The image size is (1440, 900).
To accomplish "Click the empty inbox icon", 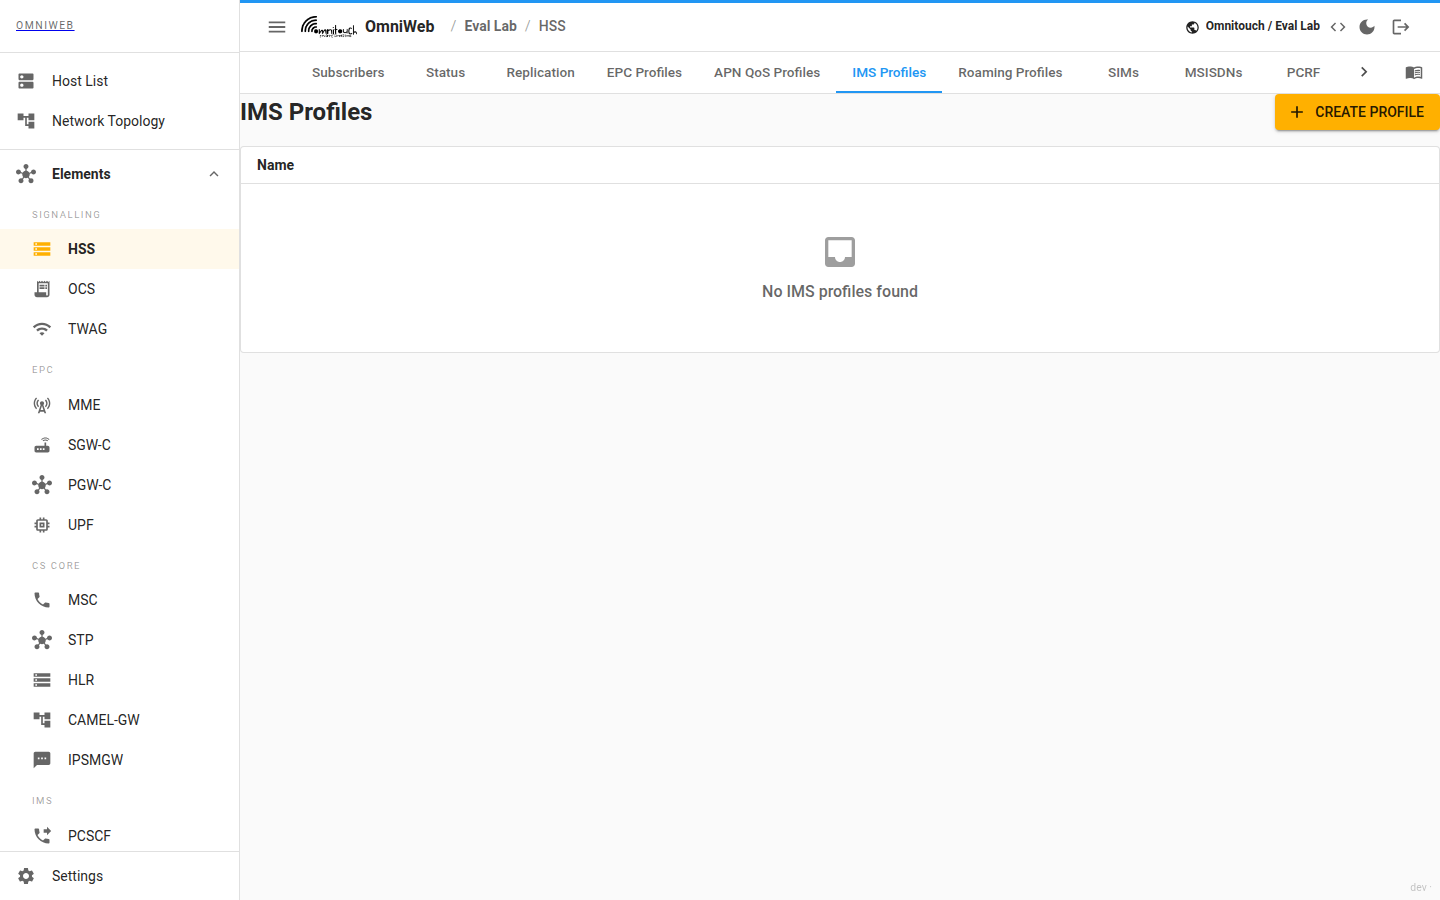I will tap(840, 252).
